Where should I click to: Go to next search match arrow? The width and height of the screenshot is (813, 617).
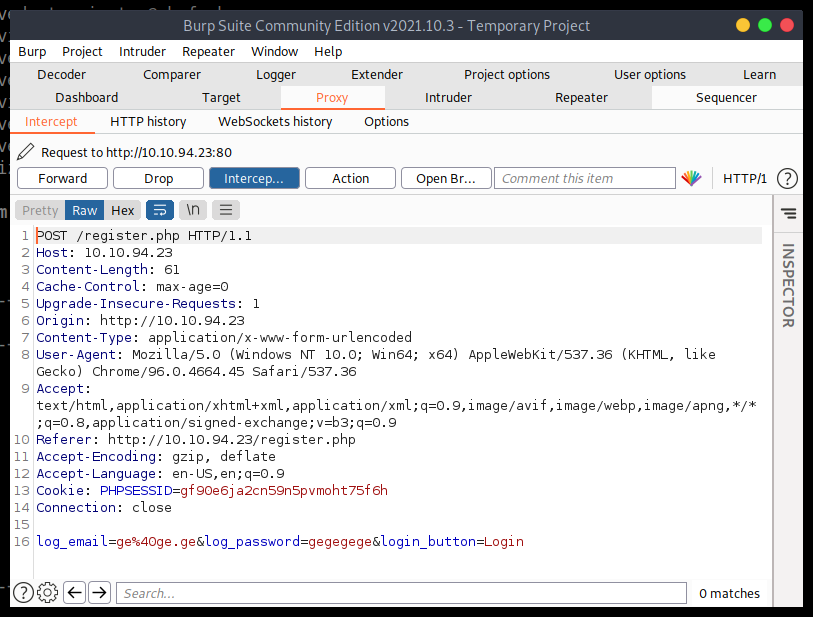(x=99, y=593)
